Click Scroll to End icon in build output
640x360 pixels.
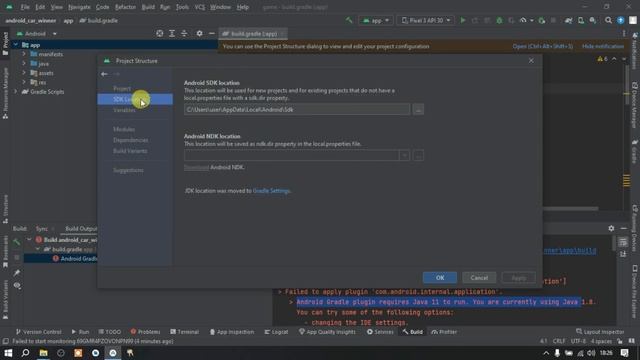point(623,253)
